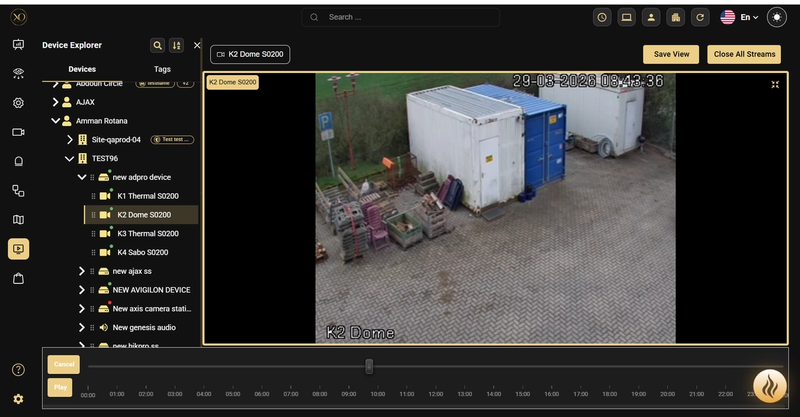The image size is (800, 417).
Task: Open the camera icon in left sidebar
Action: pyautogui.click(x=18, y=132)
